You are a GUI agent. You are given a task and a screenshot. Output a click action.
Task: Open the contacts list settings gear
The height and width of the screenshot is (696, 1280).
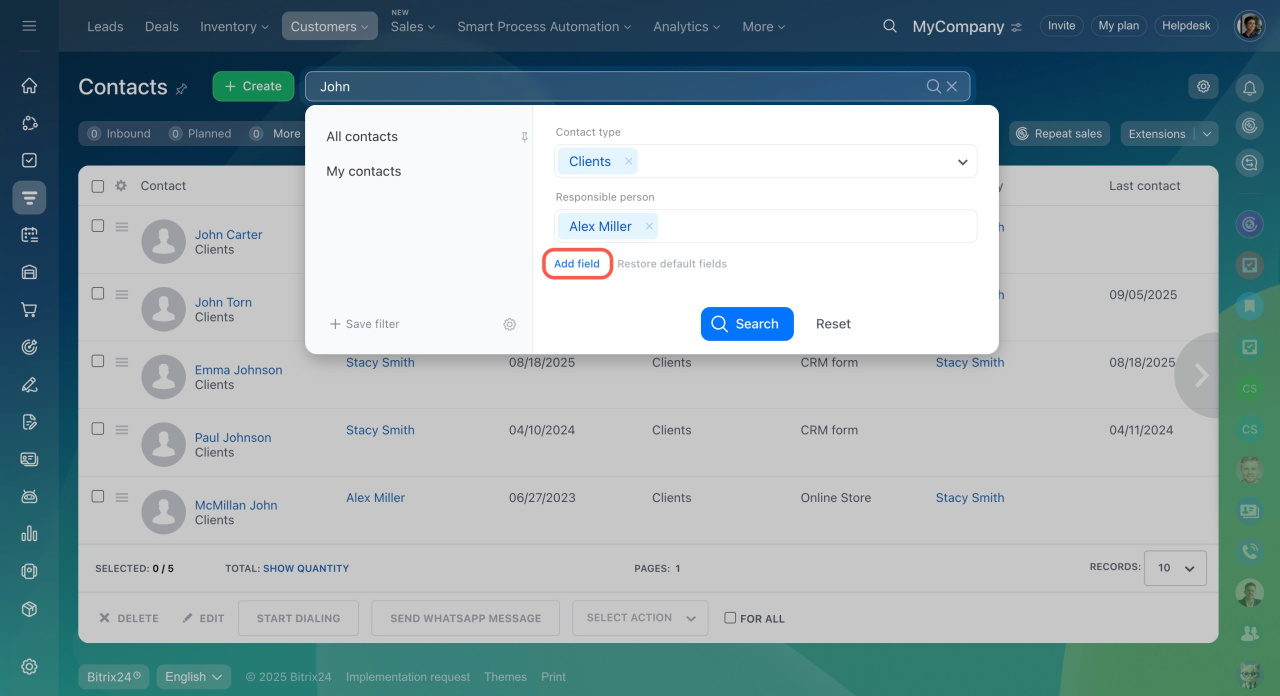coord(1203,87)
